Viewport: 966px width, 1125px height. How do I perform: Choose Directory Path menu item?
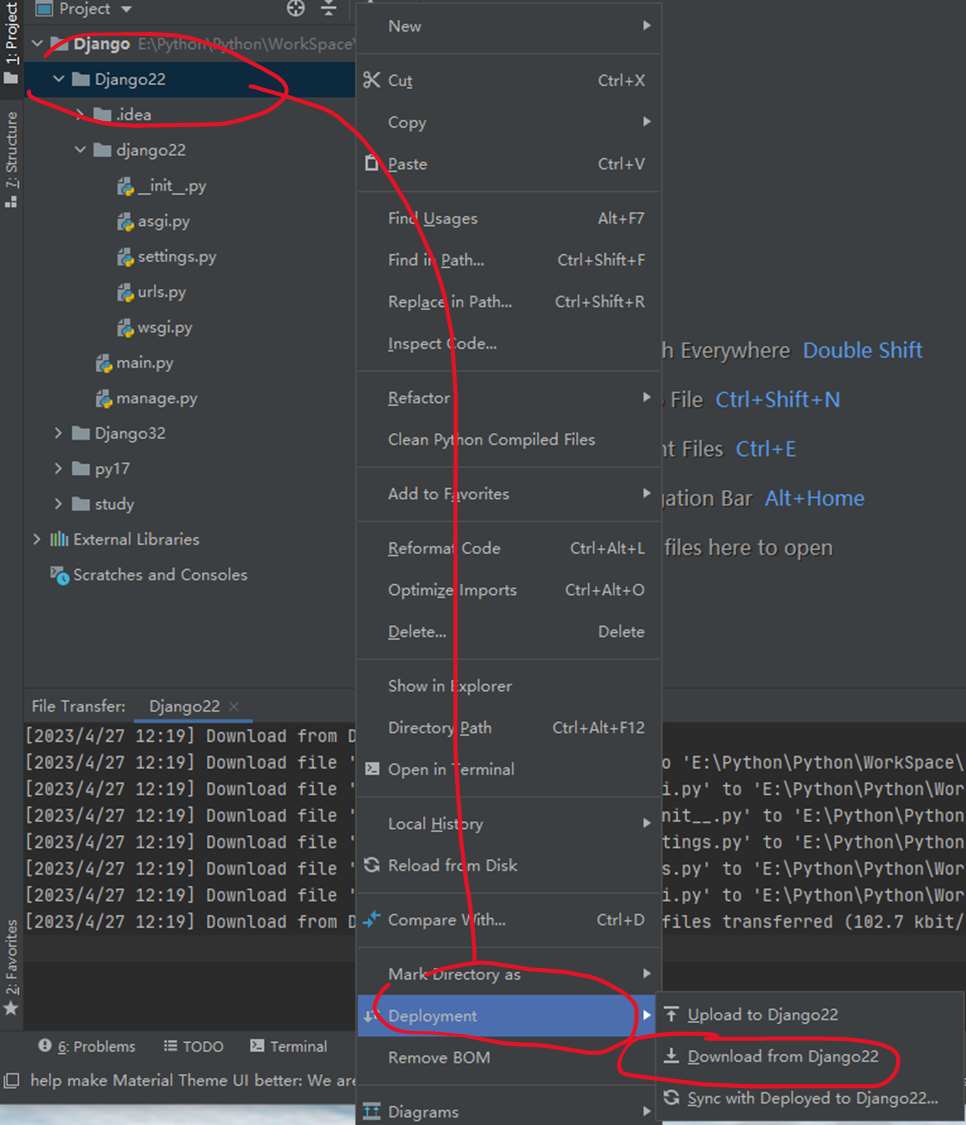click(x=509, y=728)
